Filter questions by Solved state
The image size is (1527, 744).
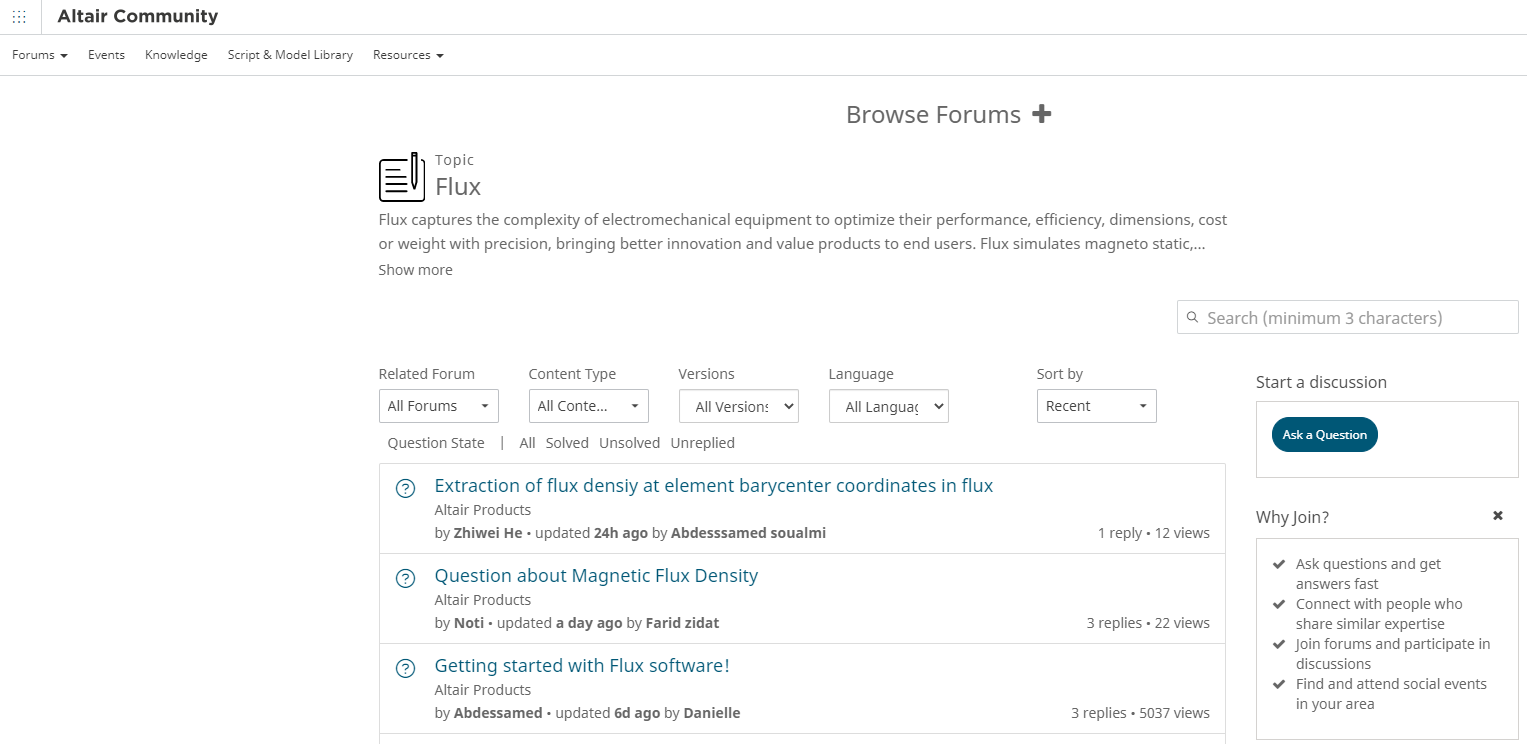pyautogui.click(x=567, y=443)
